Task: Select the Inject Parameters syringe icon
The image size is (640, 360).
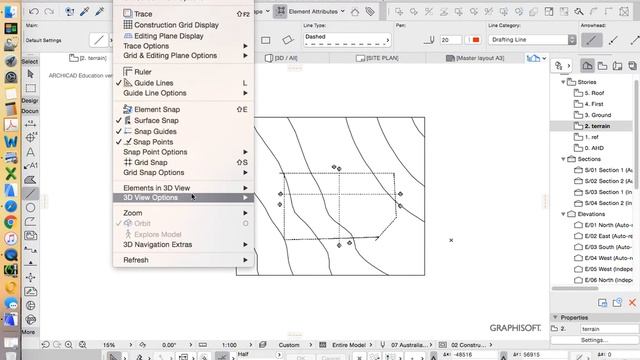Action: (100, 11)
